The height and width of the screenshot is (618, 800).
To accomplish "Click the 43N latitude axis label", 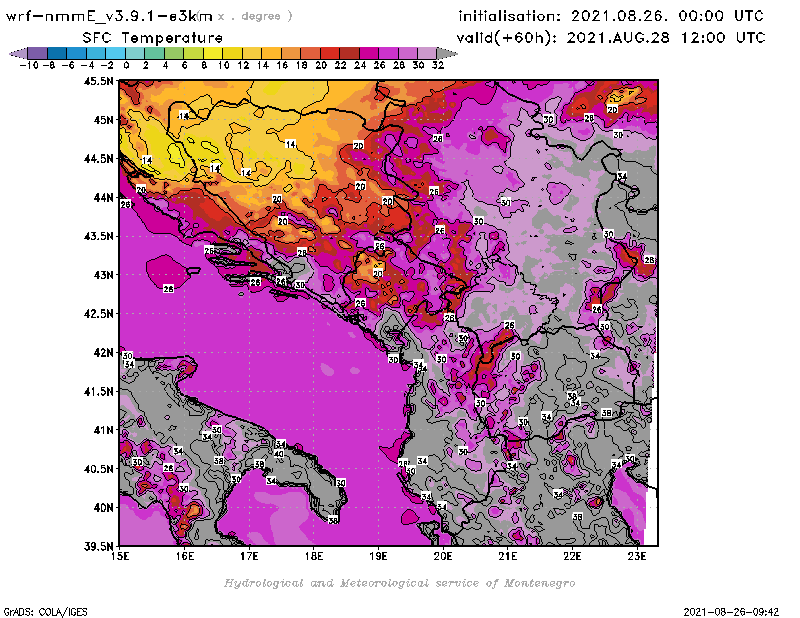I will [104, 275].
